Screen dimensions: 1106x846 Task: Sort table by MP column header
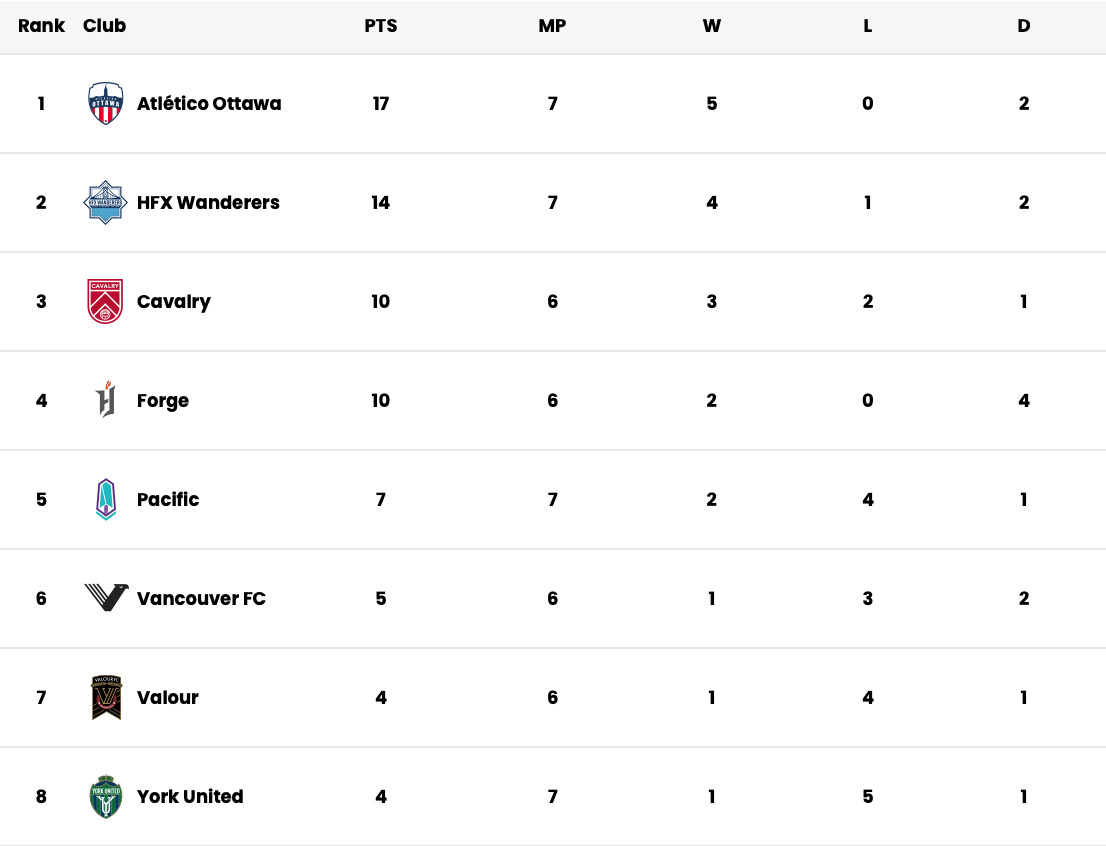(552, 26)
